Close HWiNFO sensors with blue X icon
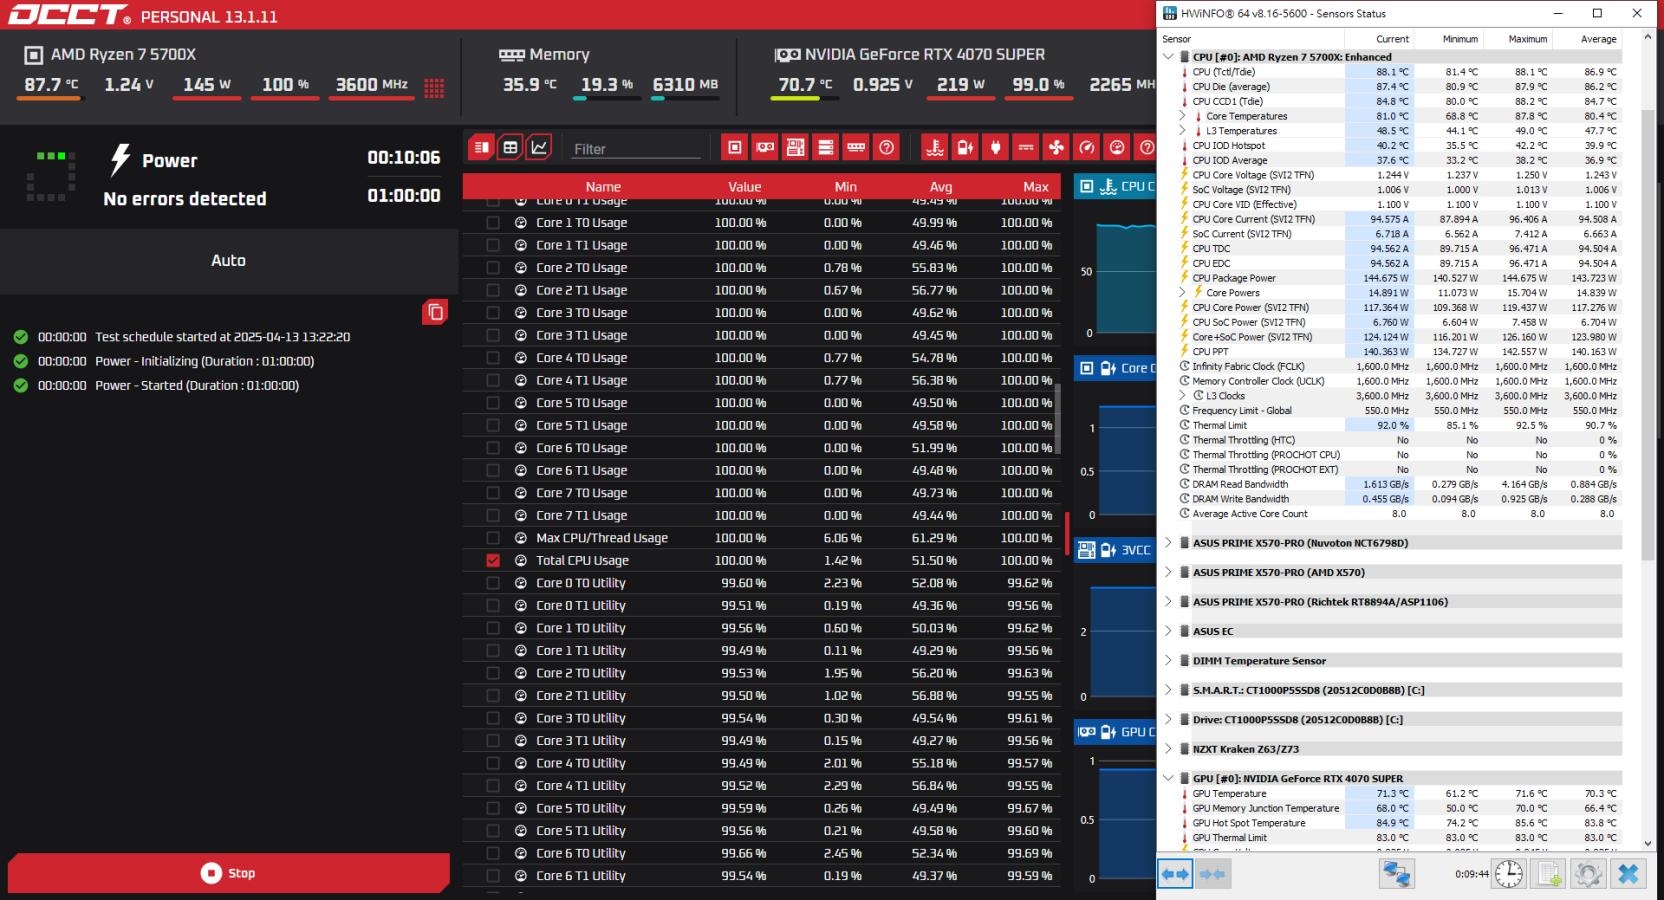Screen dimensions: 1664x900 (1628, 874)
